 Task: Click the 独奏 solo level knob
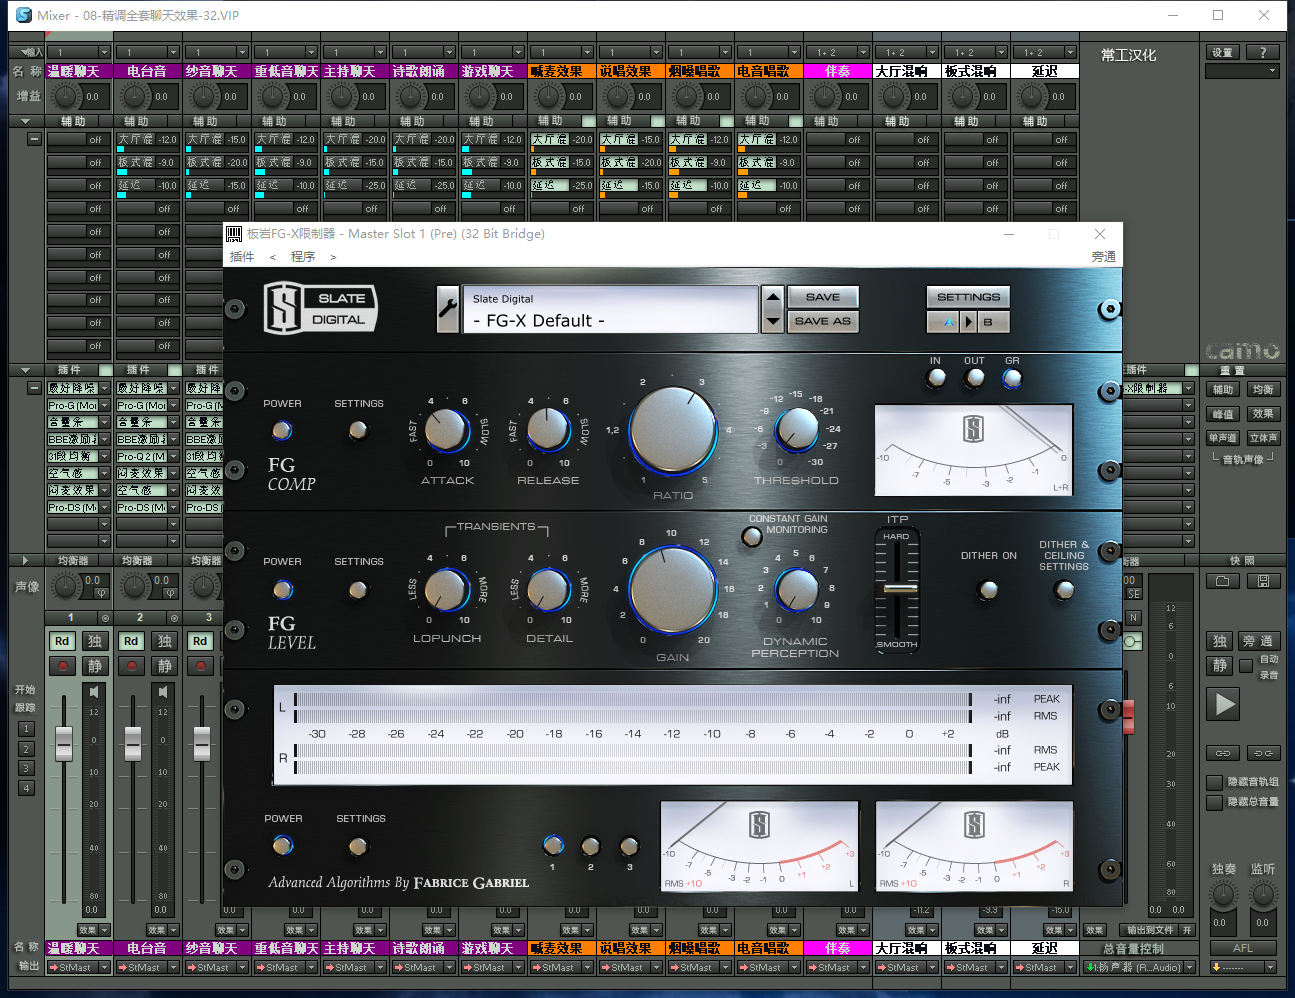point(1224,895)
